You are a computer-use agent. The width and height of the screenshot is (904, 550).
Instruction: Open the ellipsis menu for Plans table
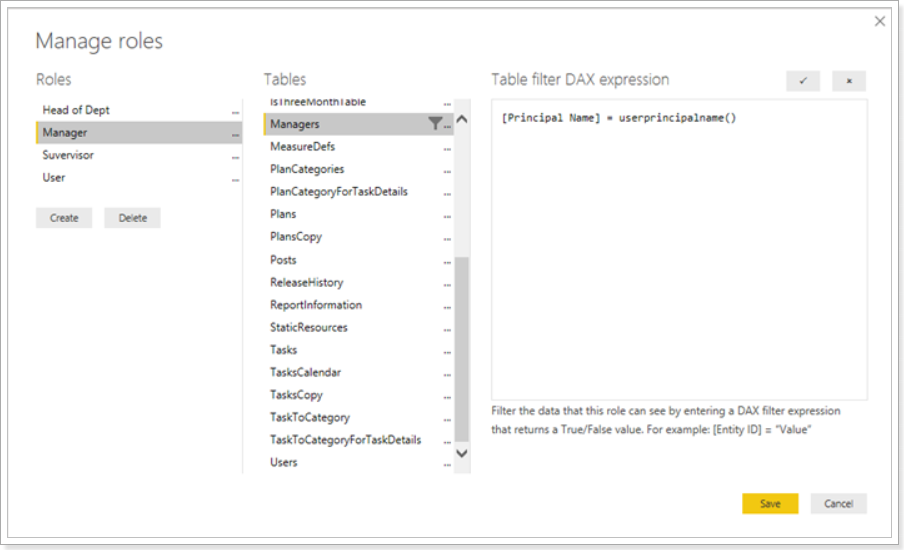point(447,217)
